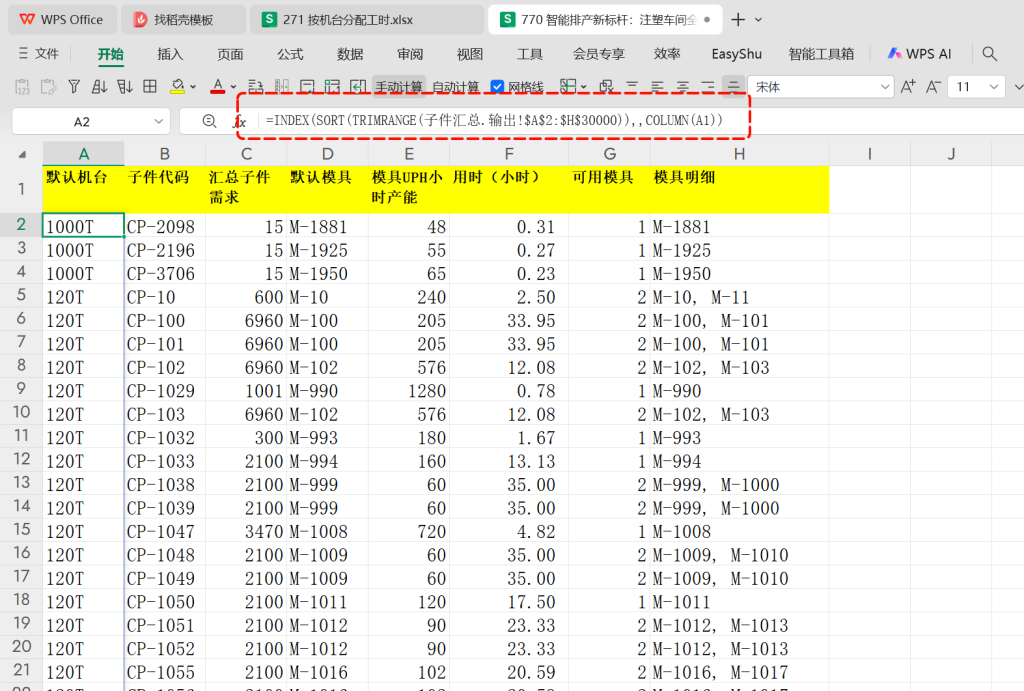Viewport: 1024px width, 691px height.
Task: Click cell containing CP-2098
Action: pos(165,227)
